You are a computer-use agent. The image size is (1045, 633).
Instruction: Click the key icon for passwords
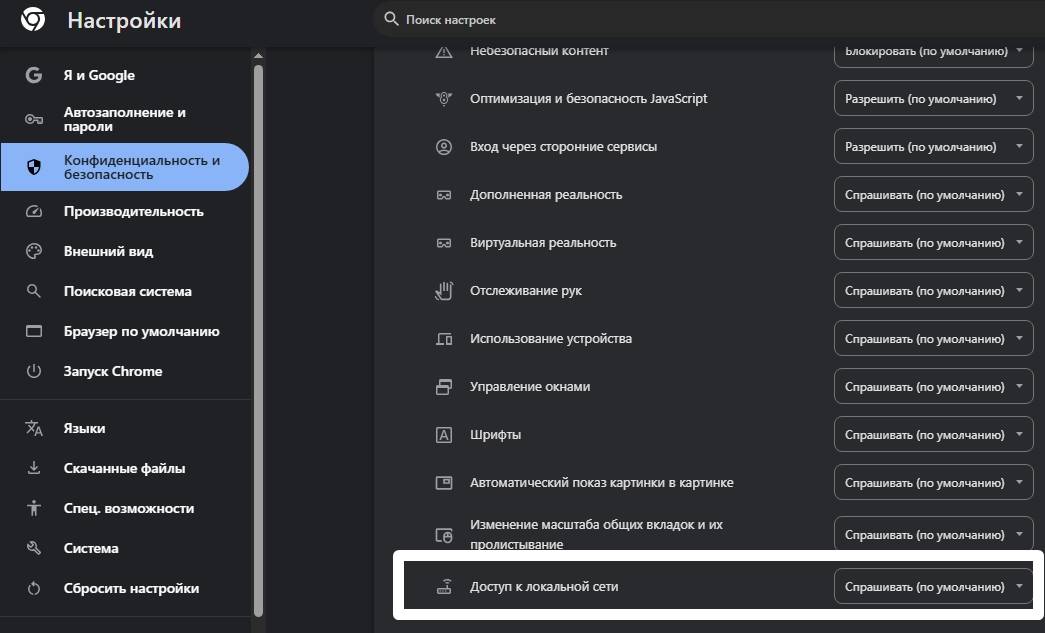[x=34, y=120]
